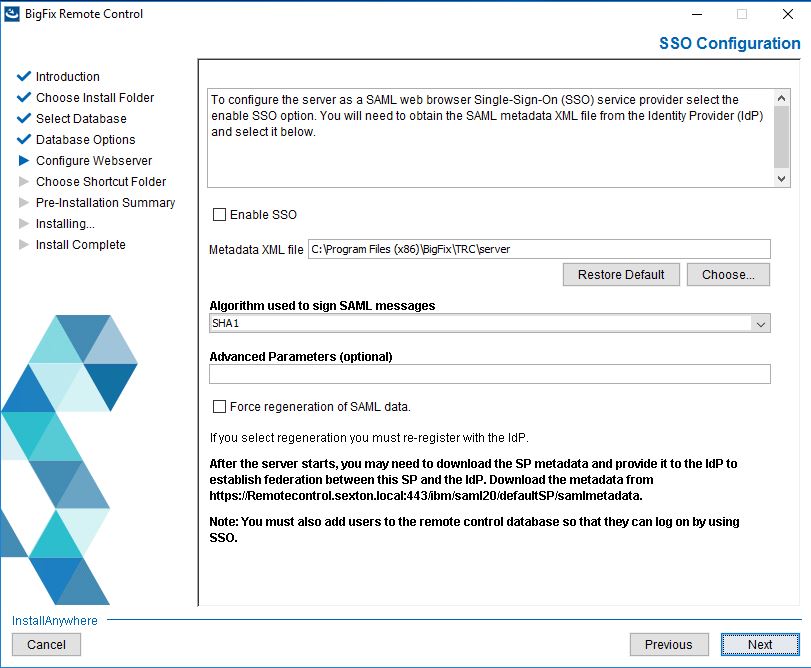811x668 pixels.
Task: Click the blue arrow beside Configure Webserver
Action: (24, 161)
